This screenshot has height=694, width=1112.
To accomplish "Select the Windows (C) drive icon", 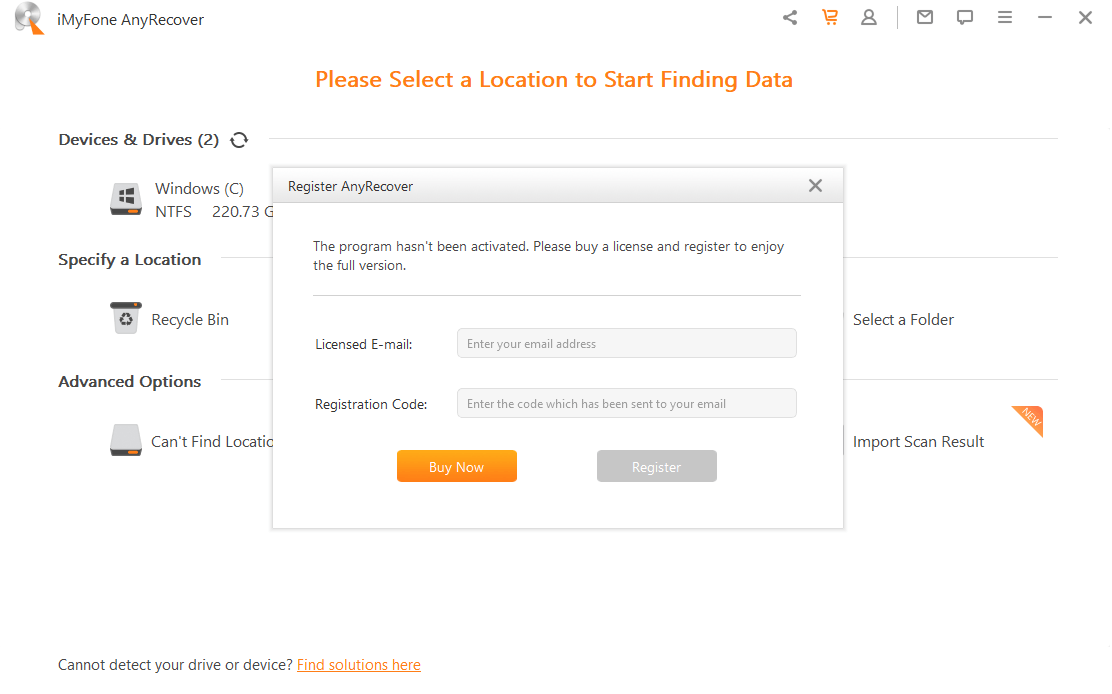I will [126, 198].
